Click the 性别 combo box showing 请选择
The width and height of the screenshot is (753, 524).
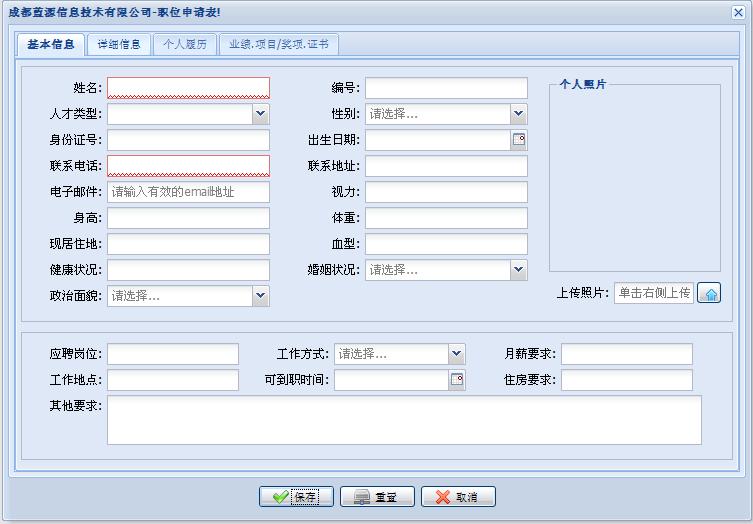pos(437,114)
